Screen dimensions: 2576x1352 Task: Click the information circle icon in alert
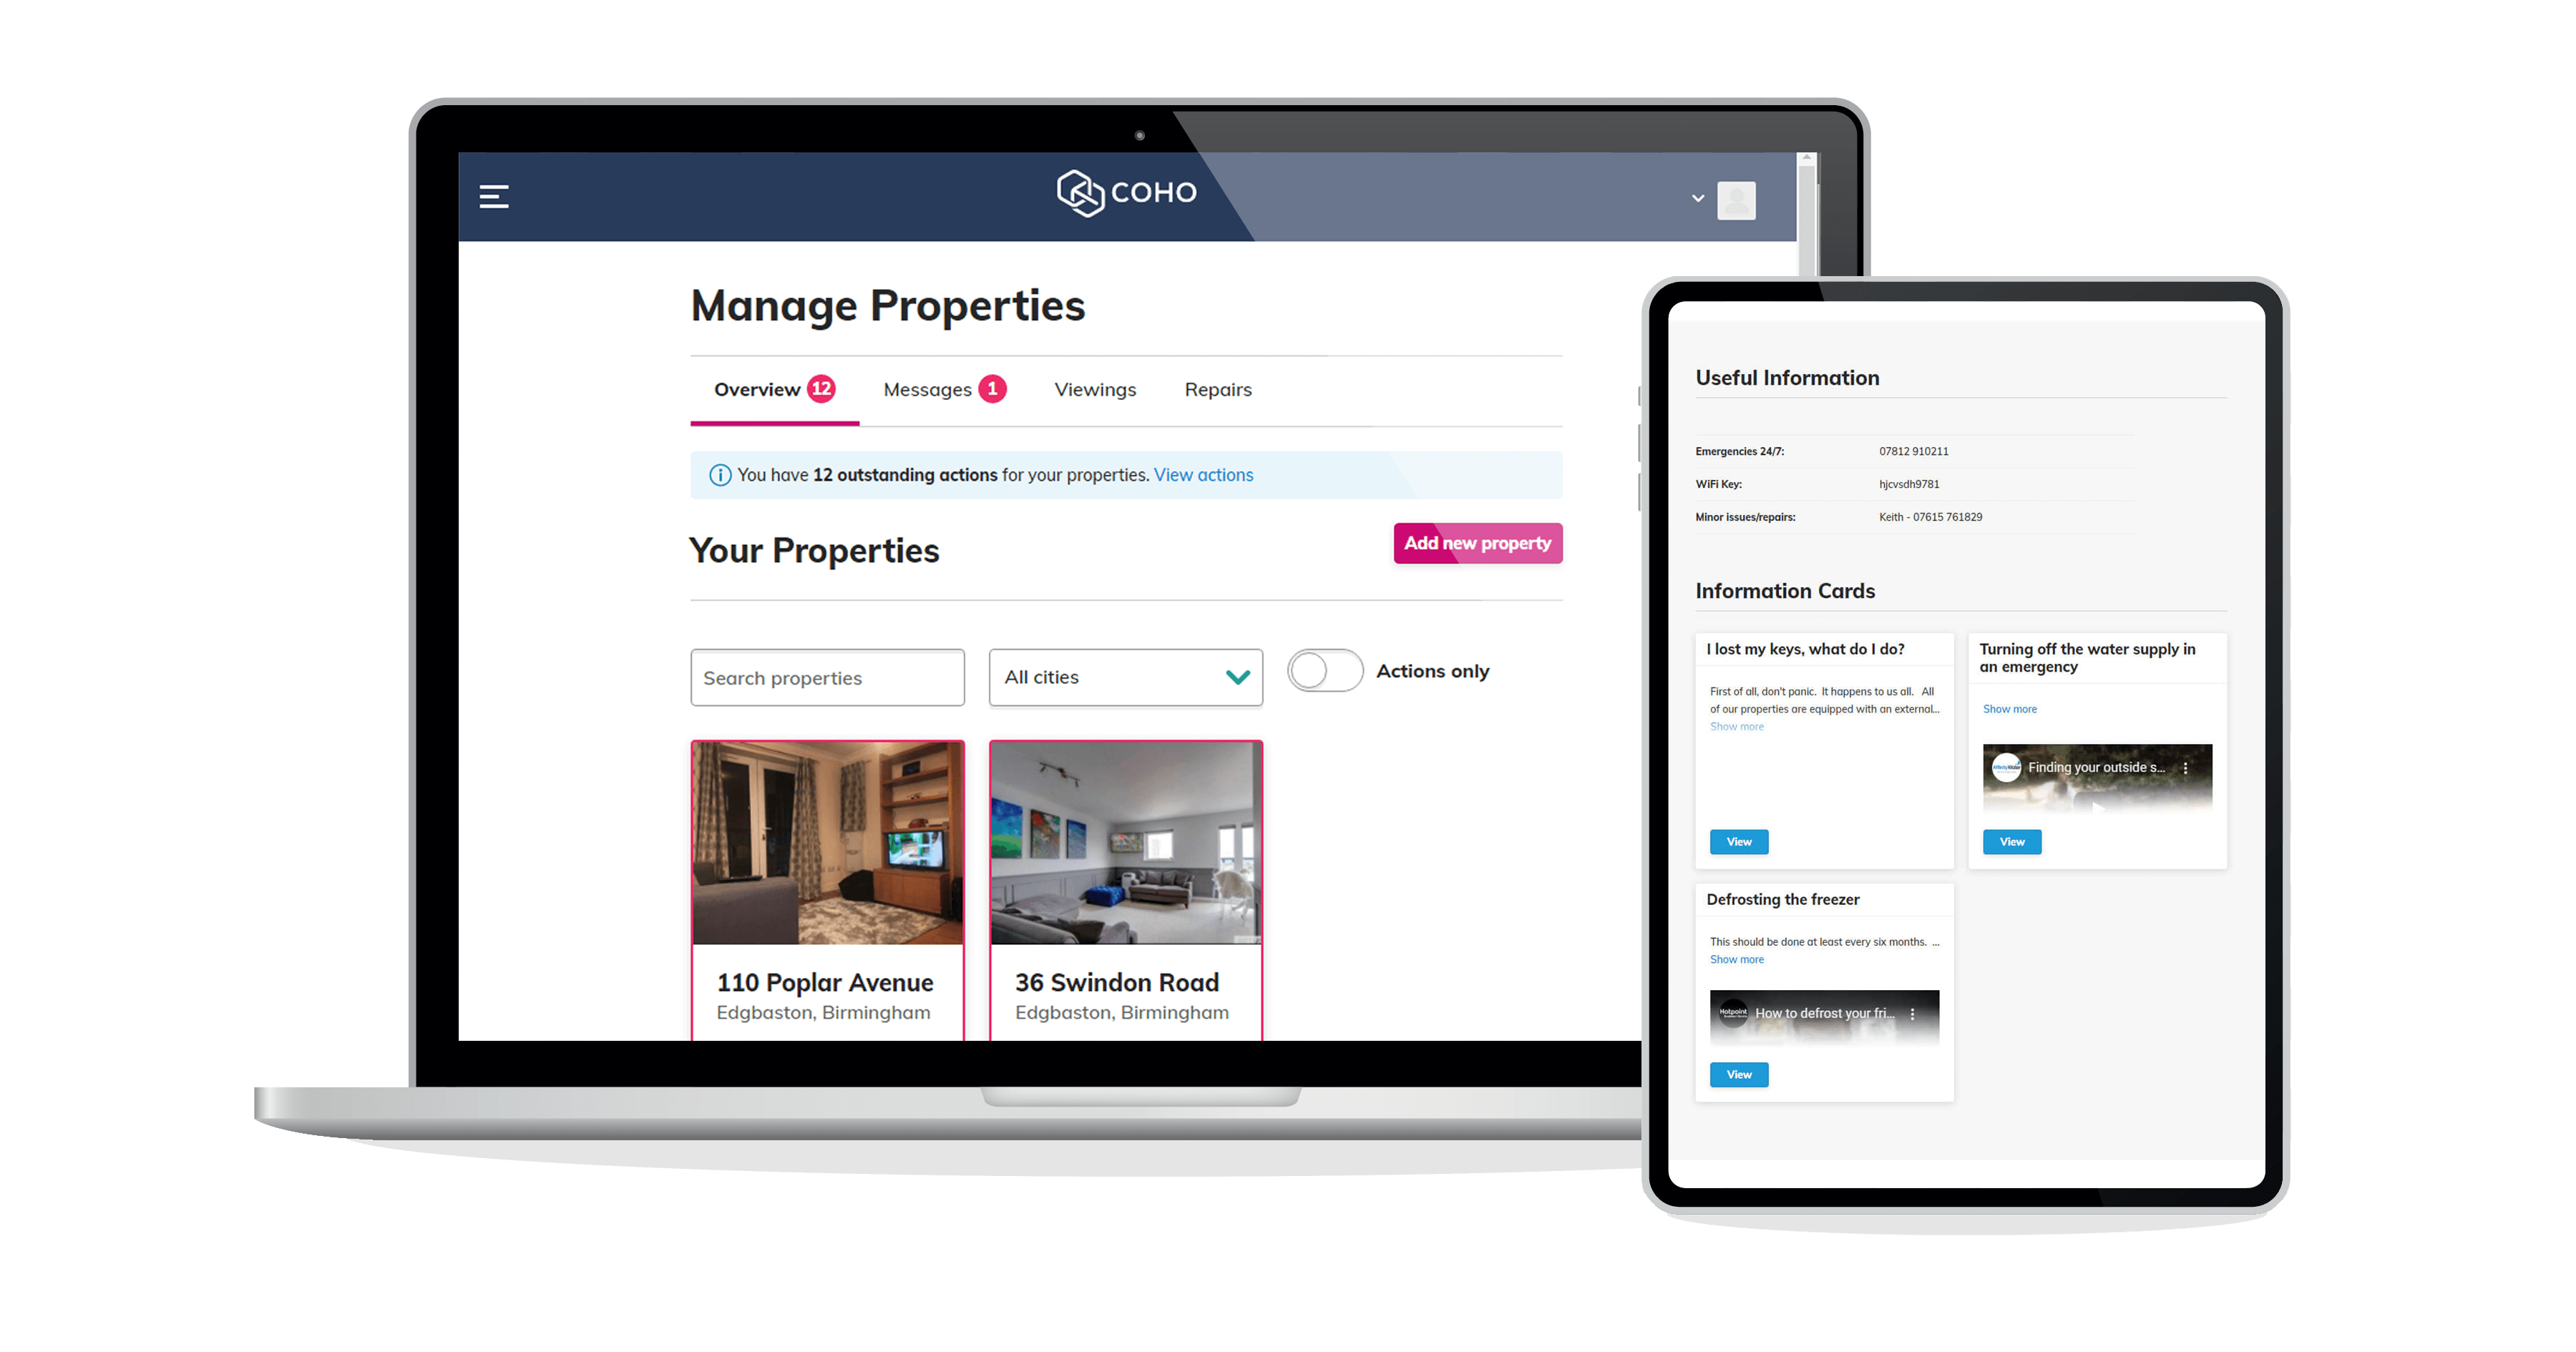716,475
